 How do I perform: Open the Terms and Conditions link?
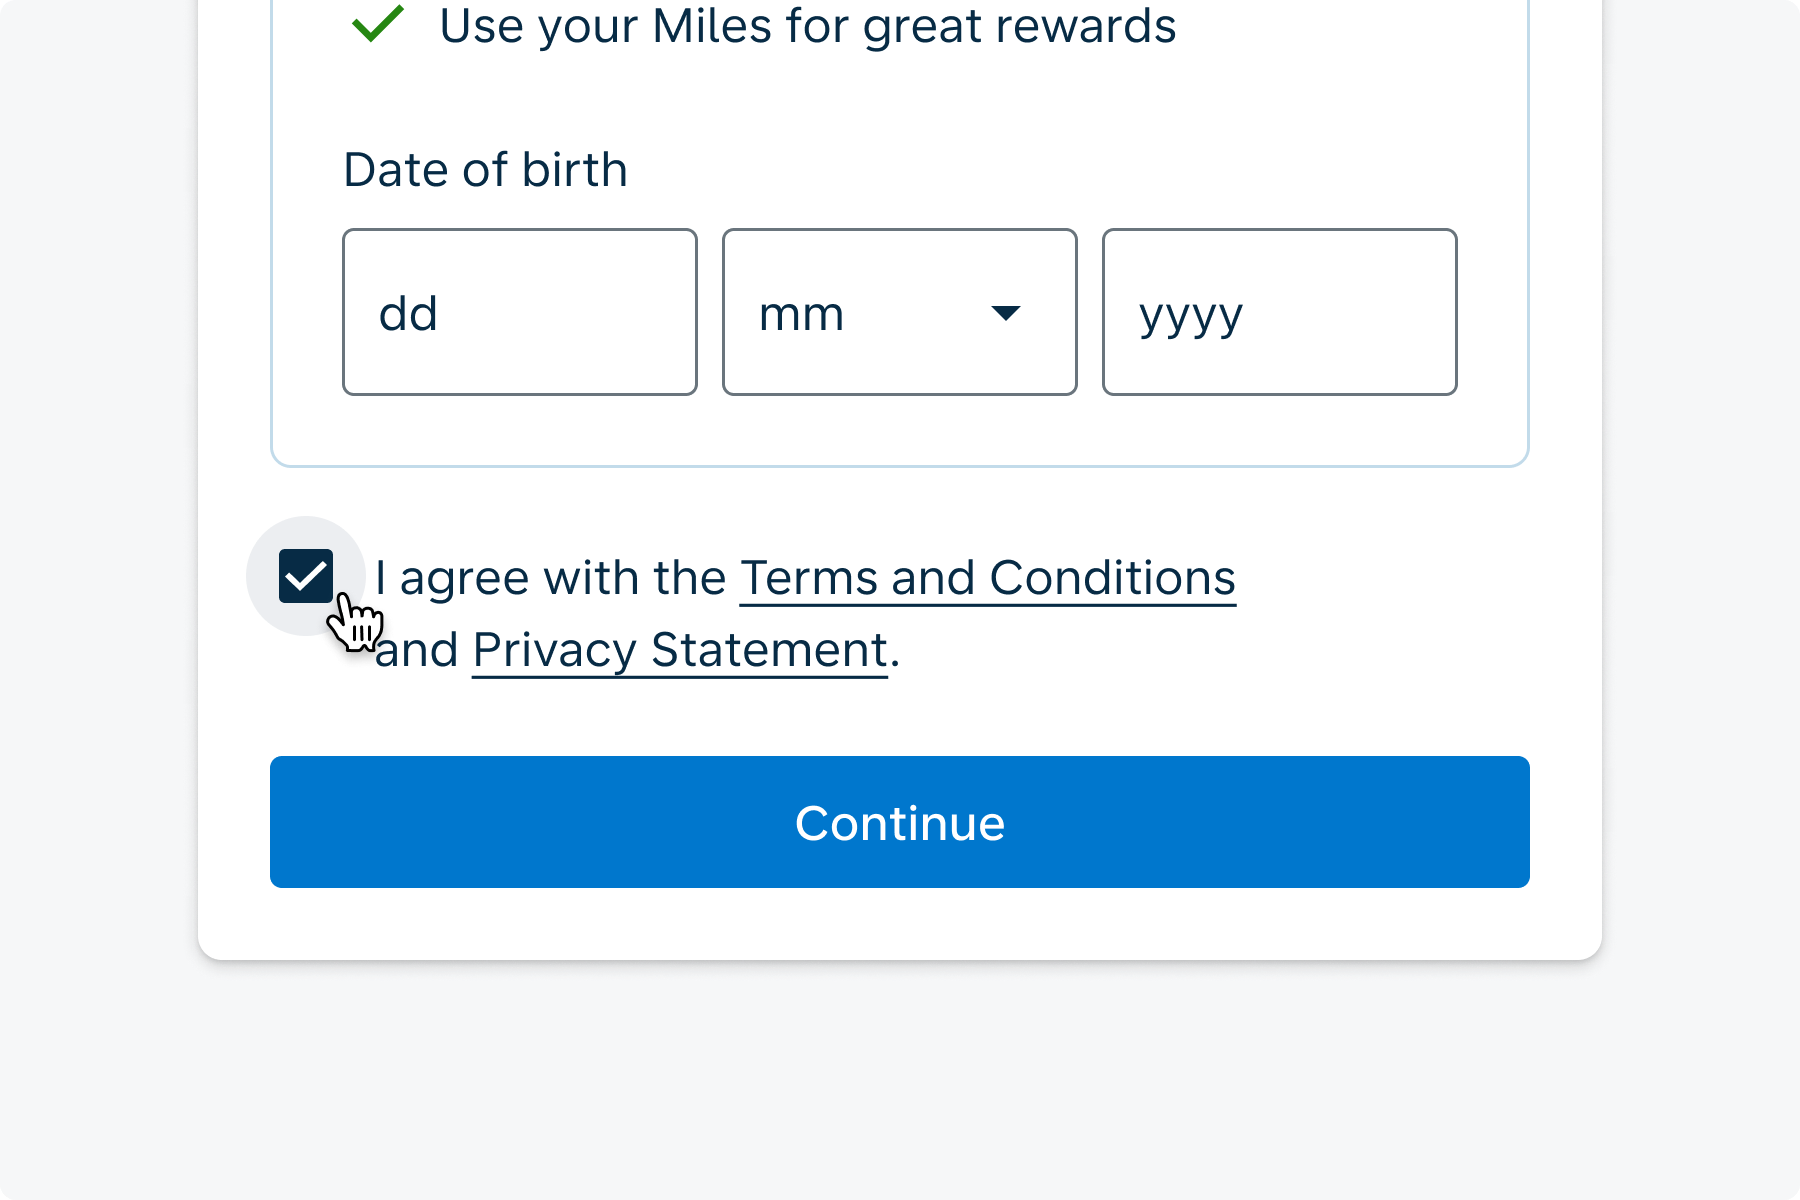pos(987,578)
